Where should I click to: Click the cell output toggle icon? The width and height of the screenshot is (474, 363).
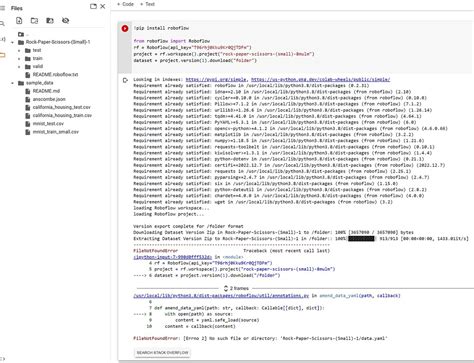point(125,80)
